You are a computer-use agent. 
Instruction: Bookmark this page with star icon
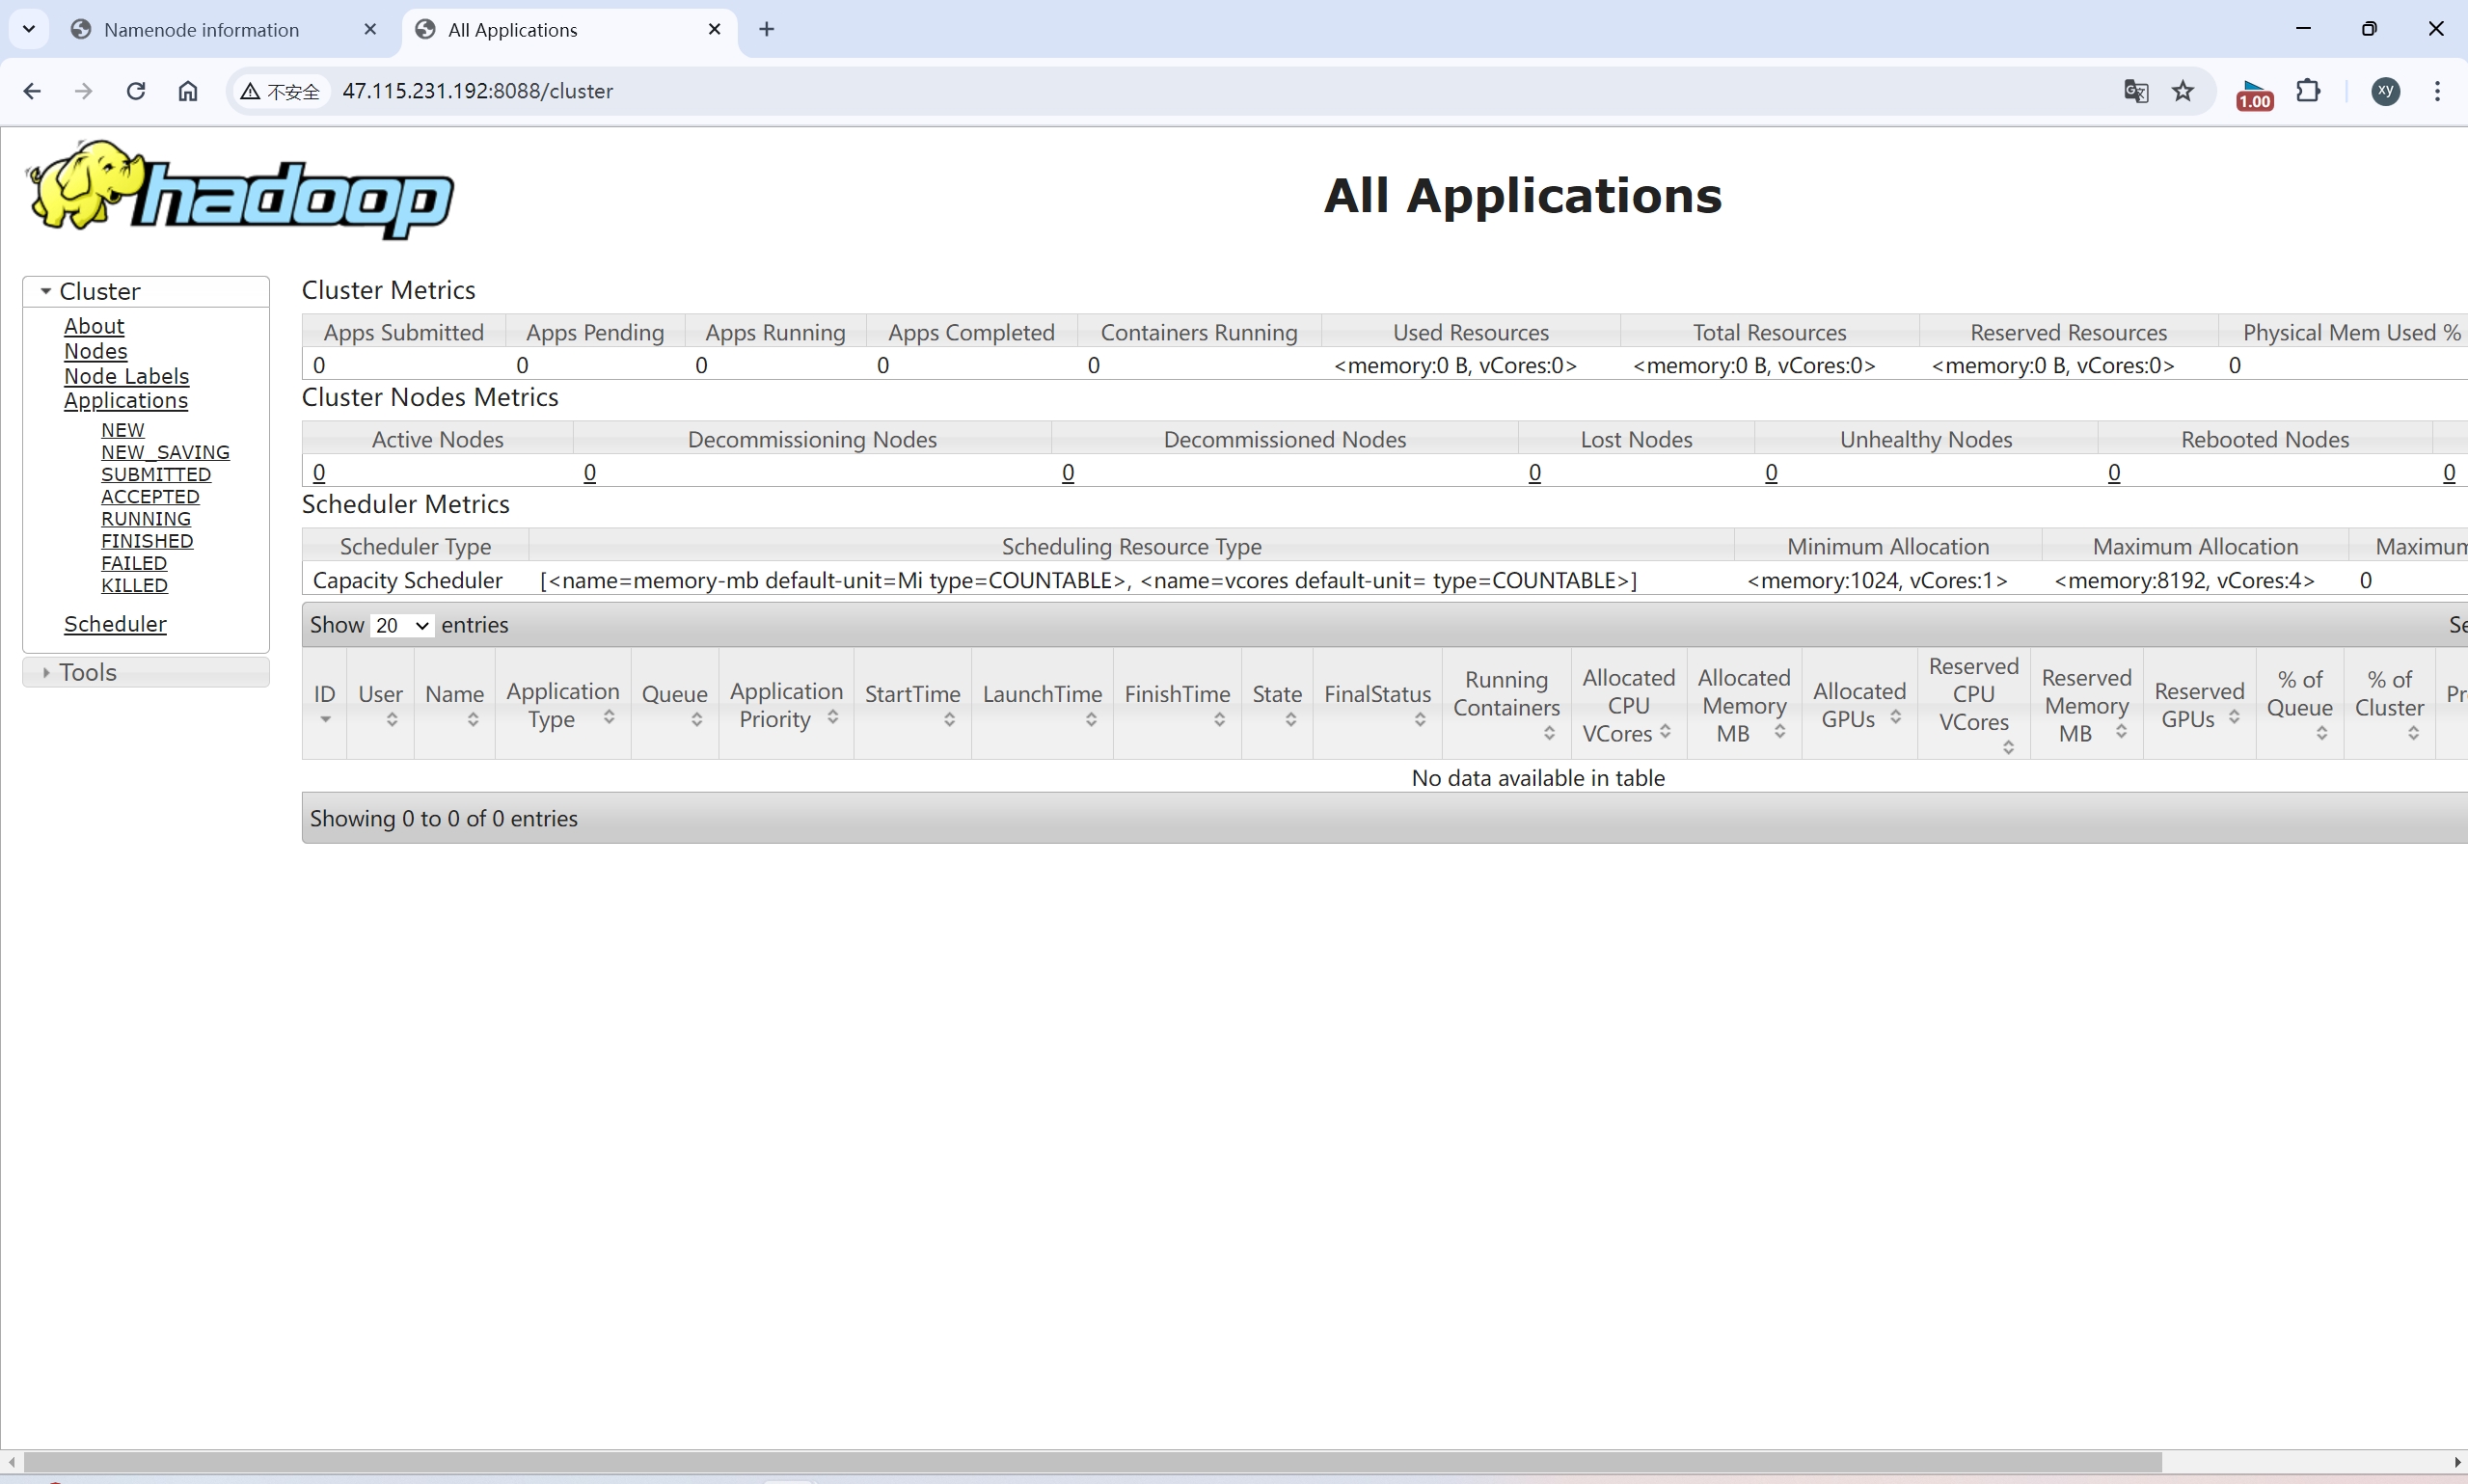tap(2183, 91)
